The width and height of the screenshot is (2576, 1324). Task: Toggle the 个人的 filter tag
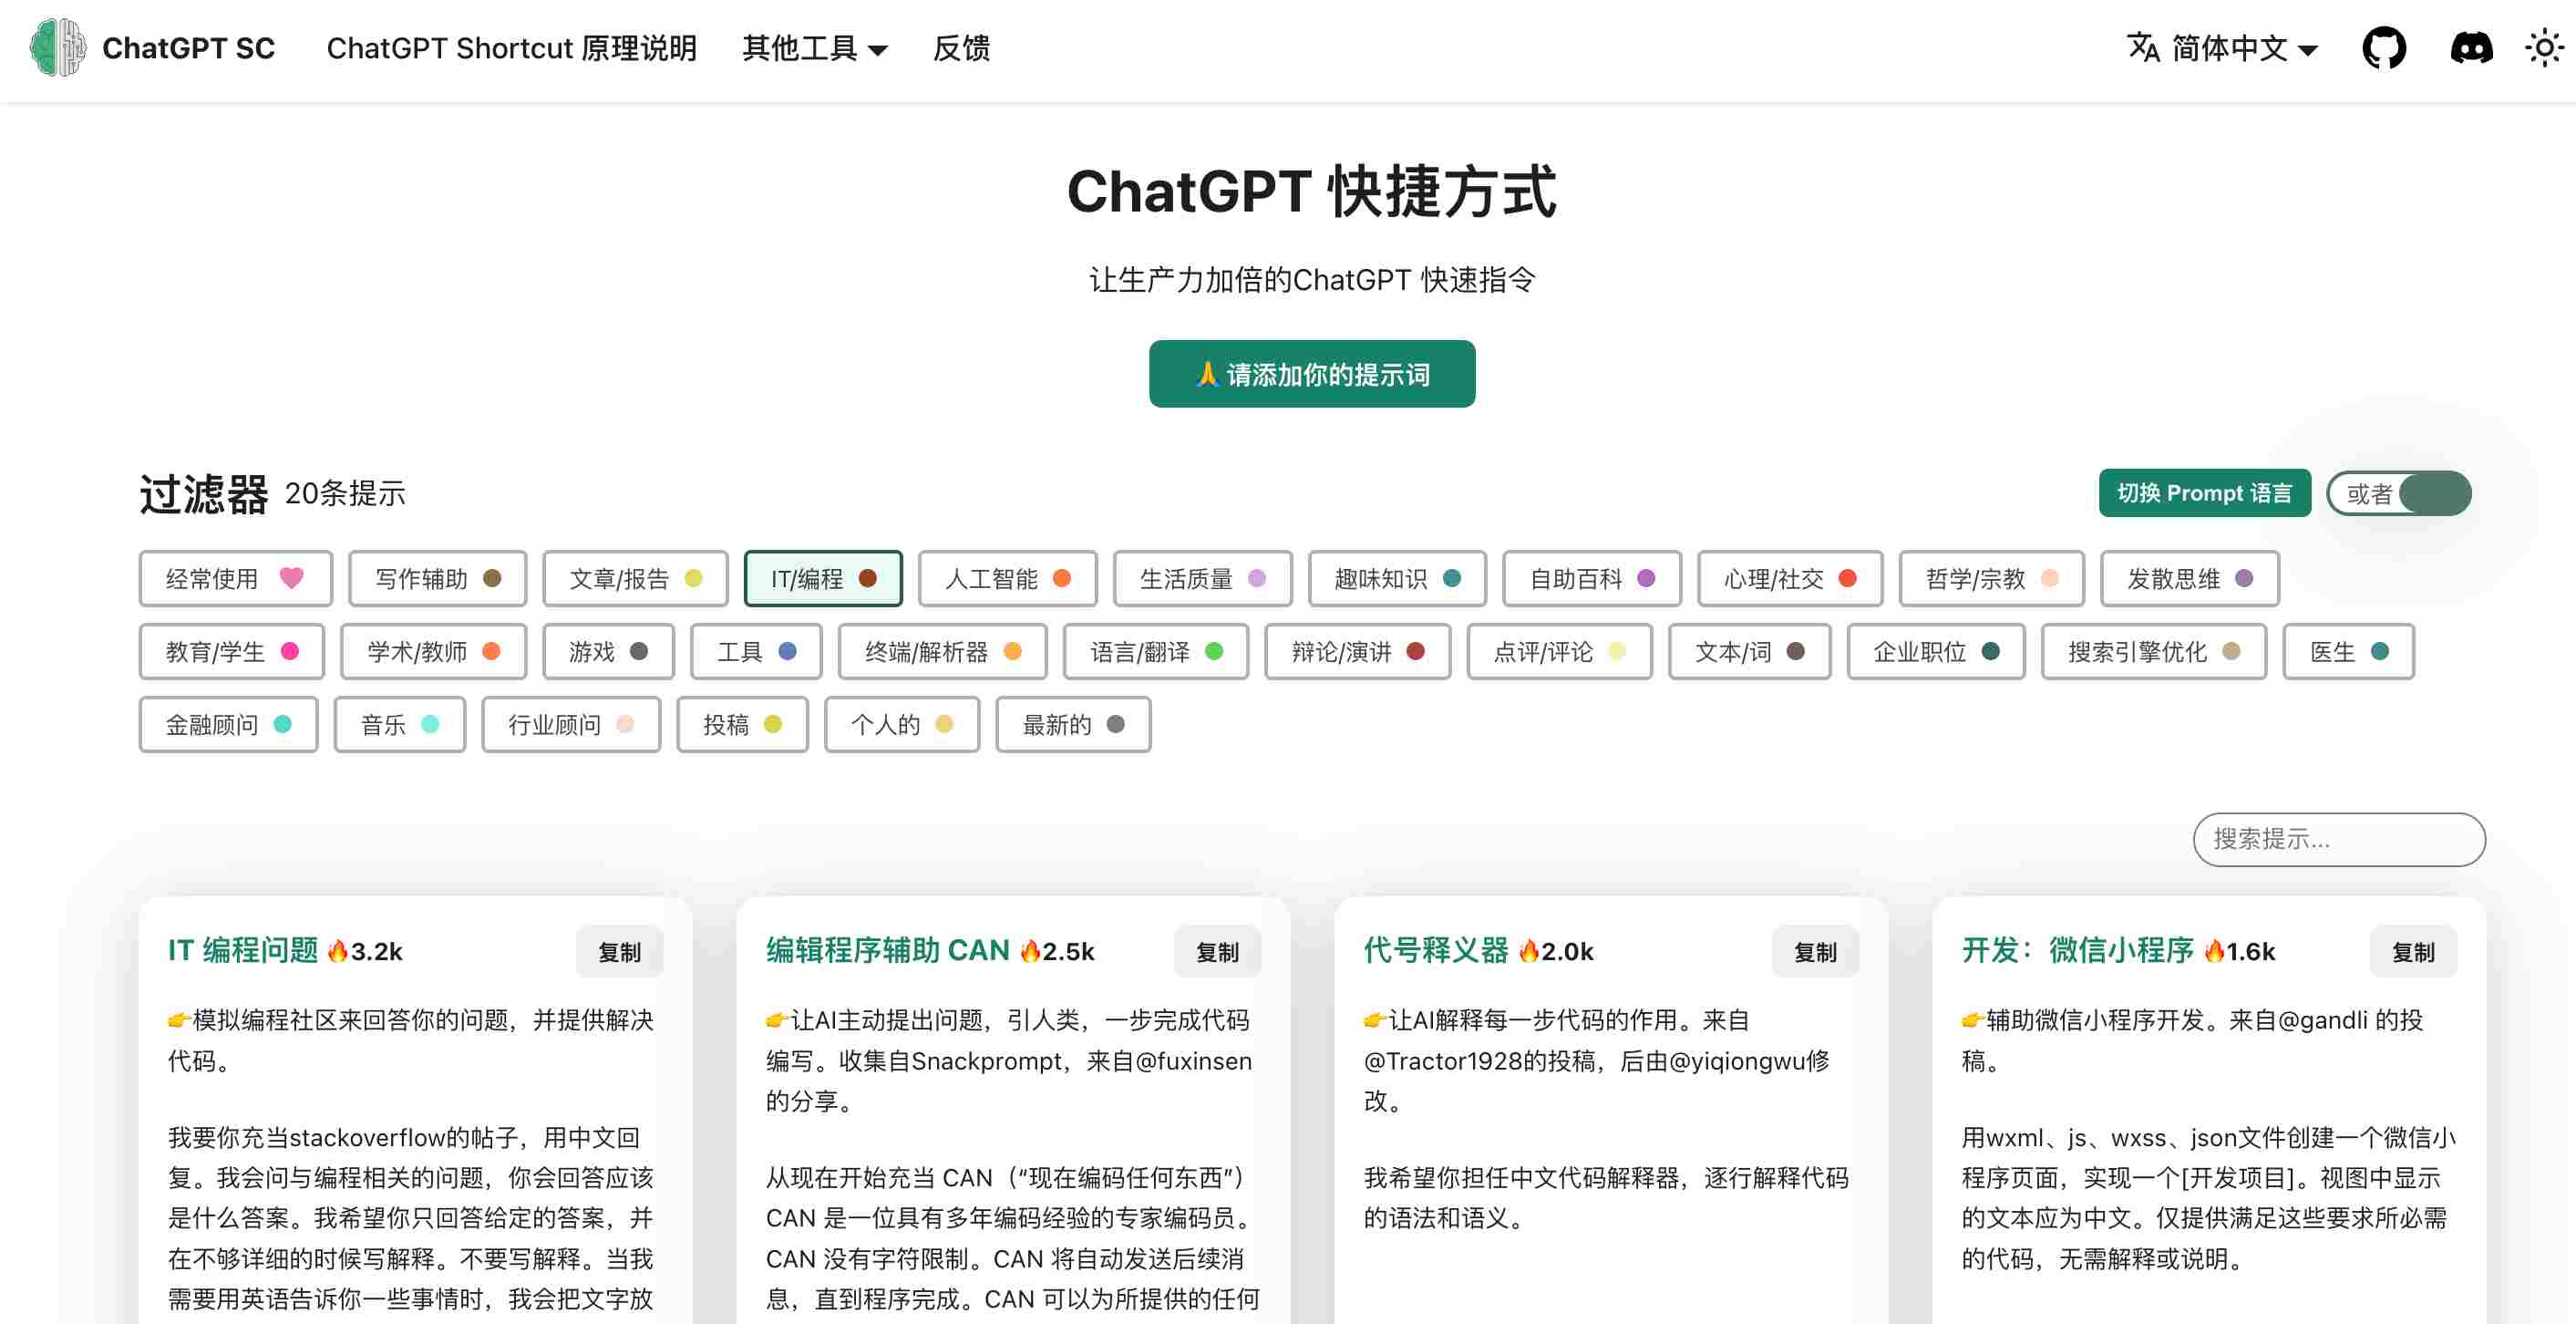pos(901,724)
